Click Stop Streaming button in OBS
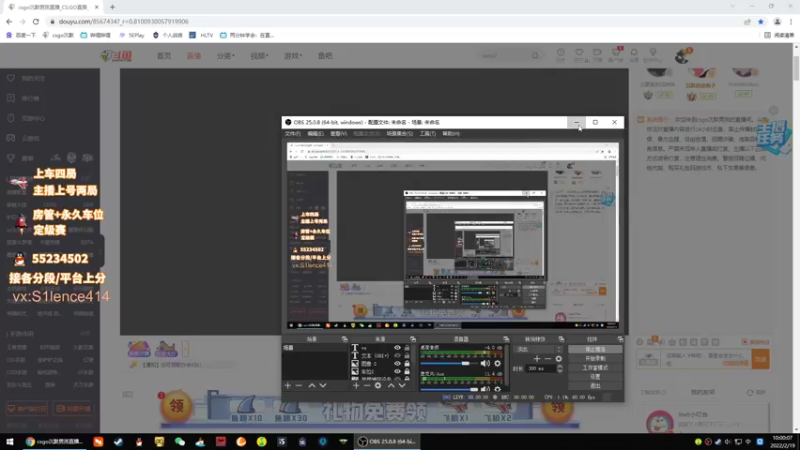The image size is (800, 450). pos(595,349)
